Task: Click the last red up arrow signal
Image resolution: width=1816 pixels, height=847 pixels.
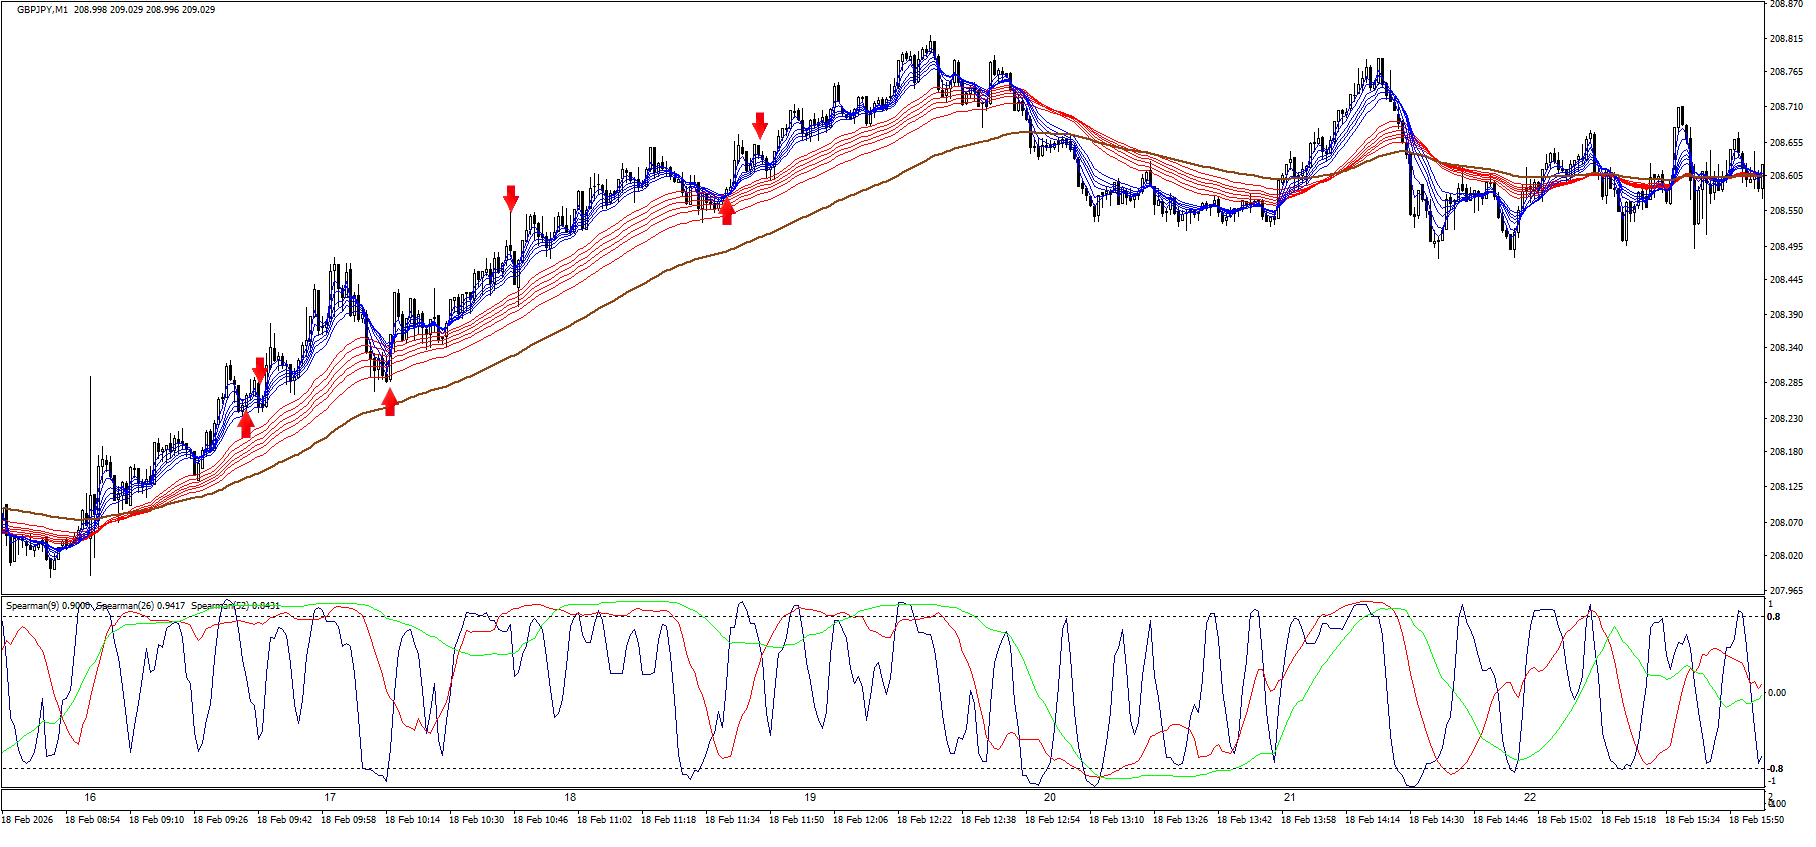Action: coord(727,211)
